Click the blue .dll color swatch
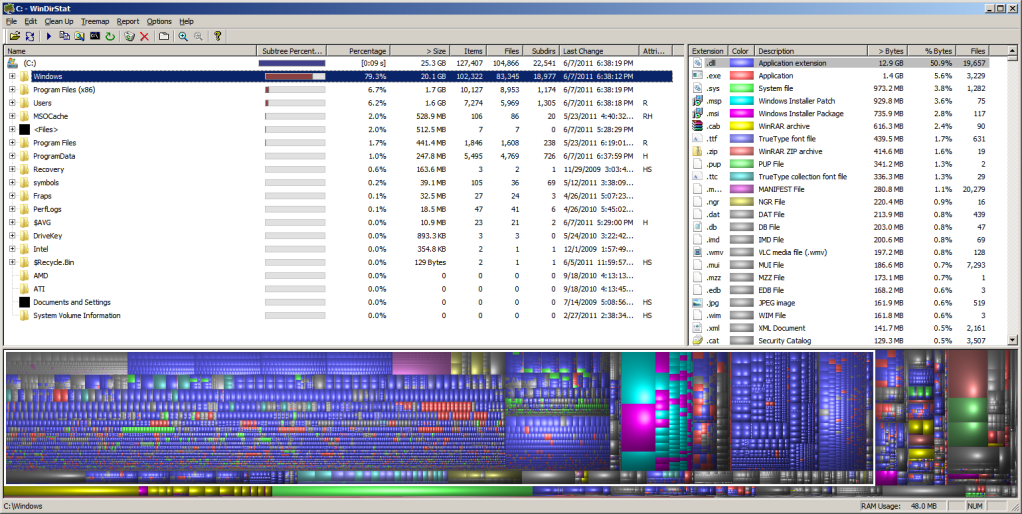1022x514 pixels. (741, 63)
